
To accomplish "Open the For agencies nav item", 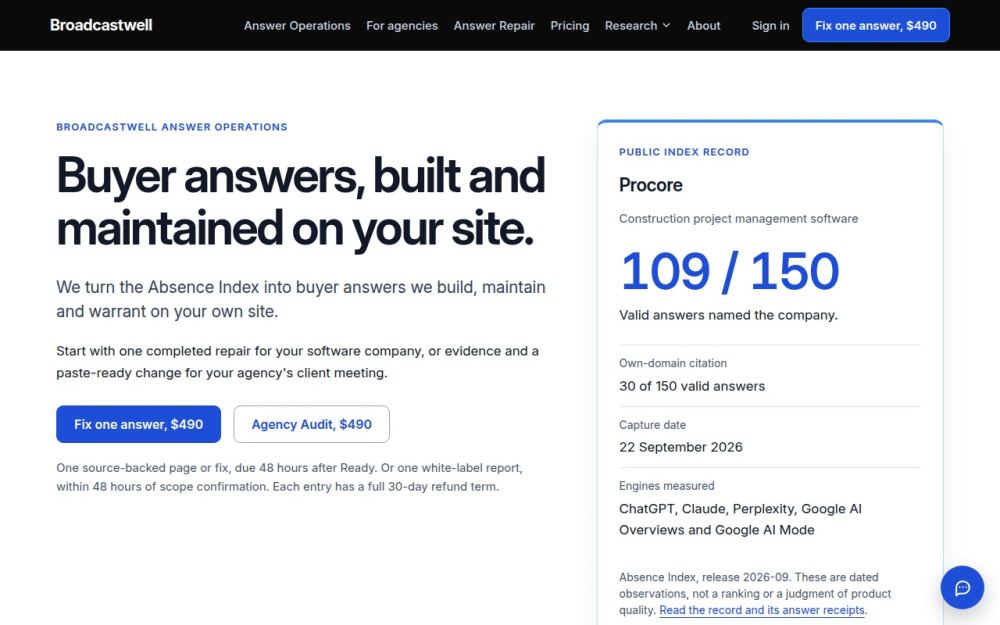I will (402, 26).
